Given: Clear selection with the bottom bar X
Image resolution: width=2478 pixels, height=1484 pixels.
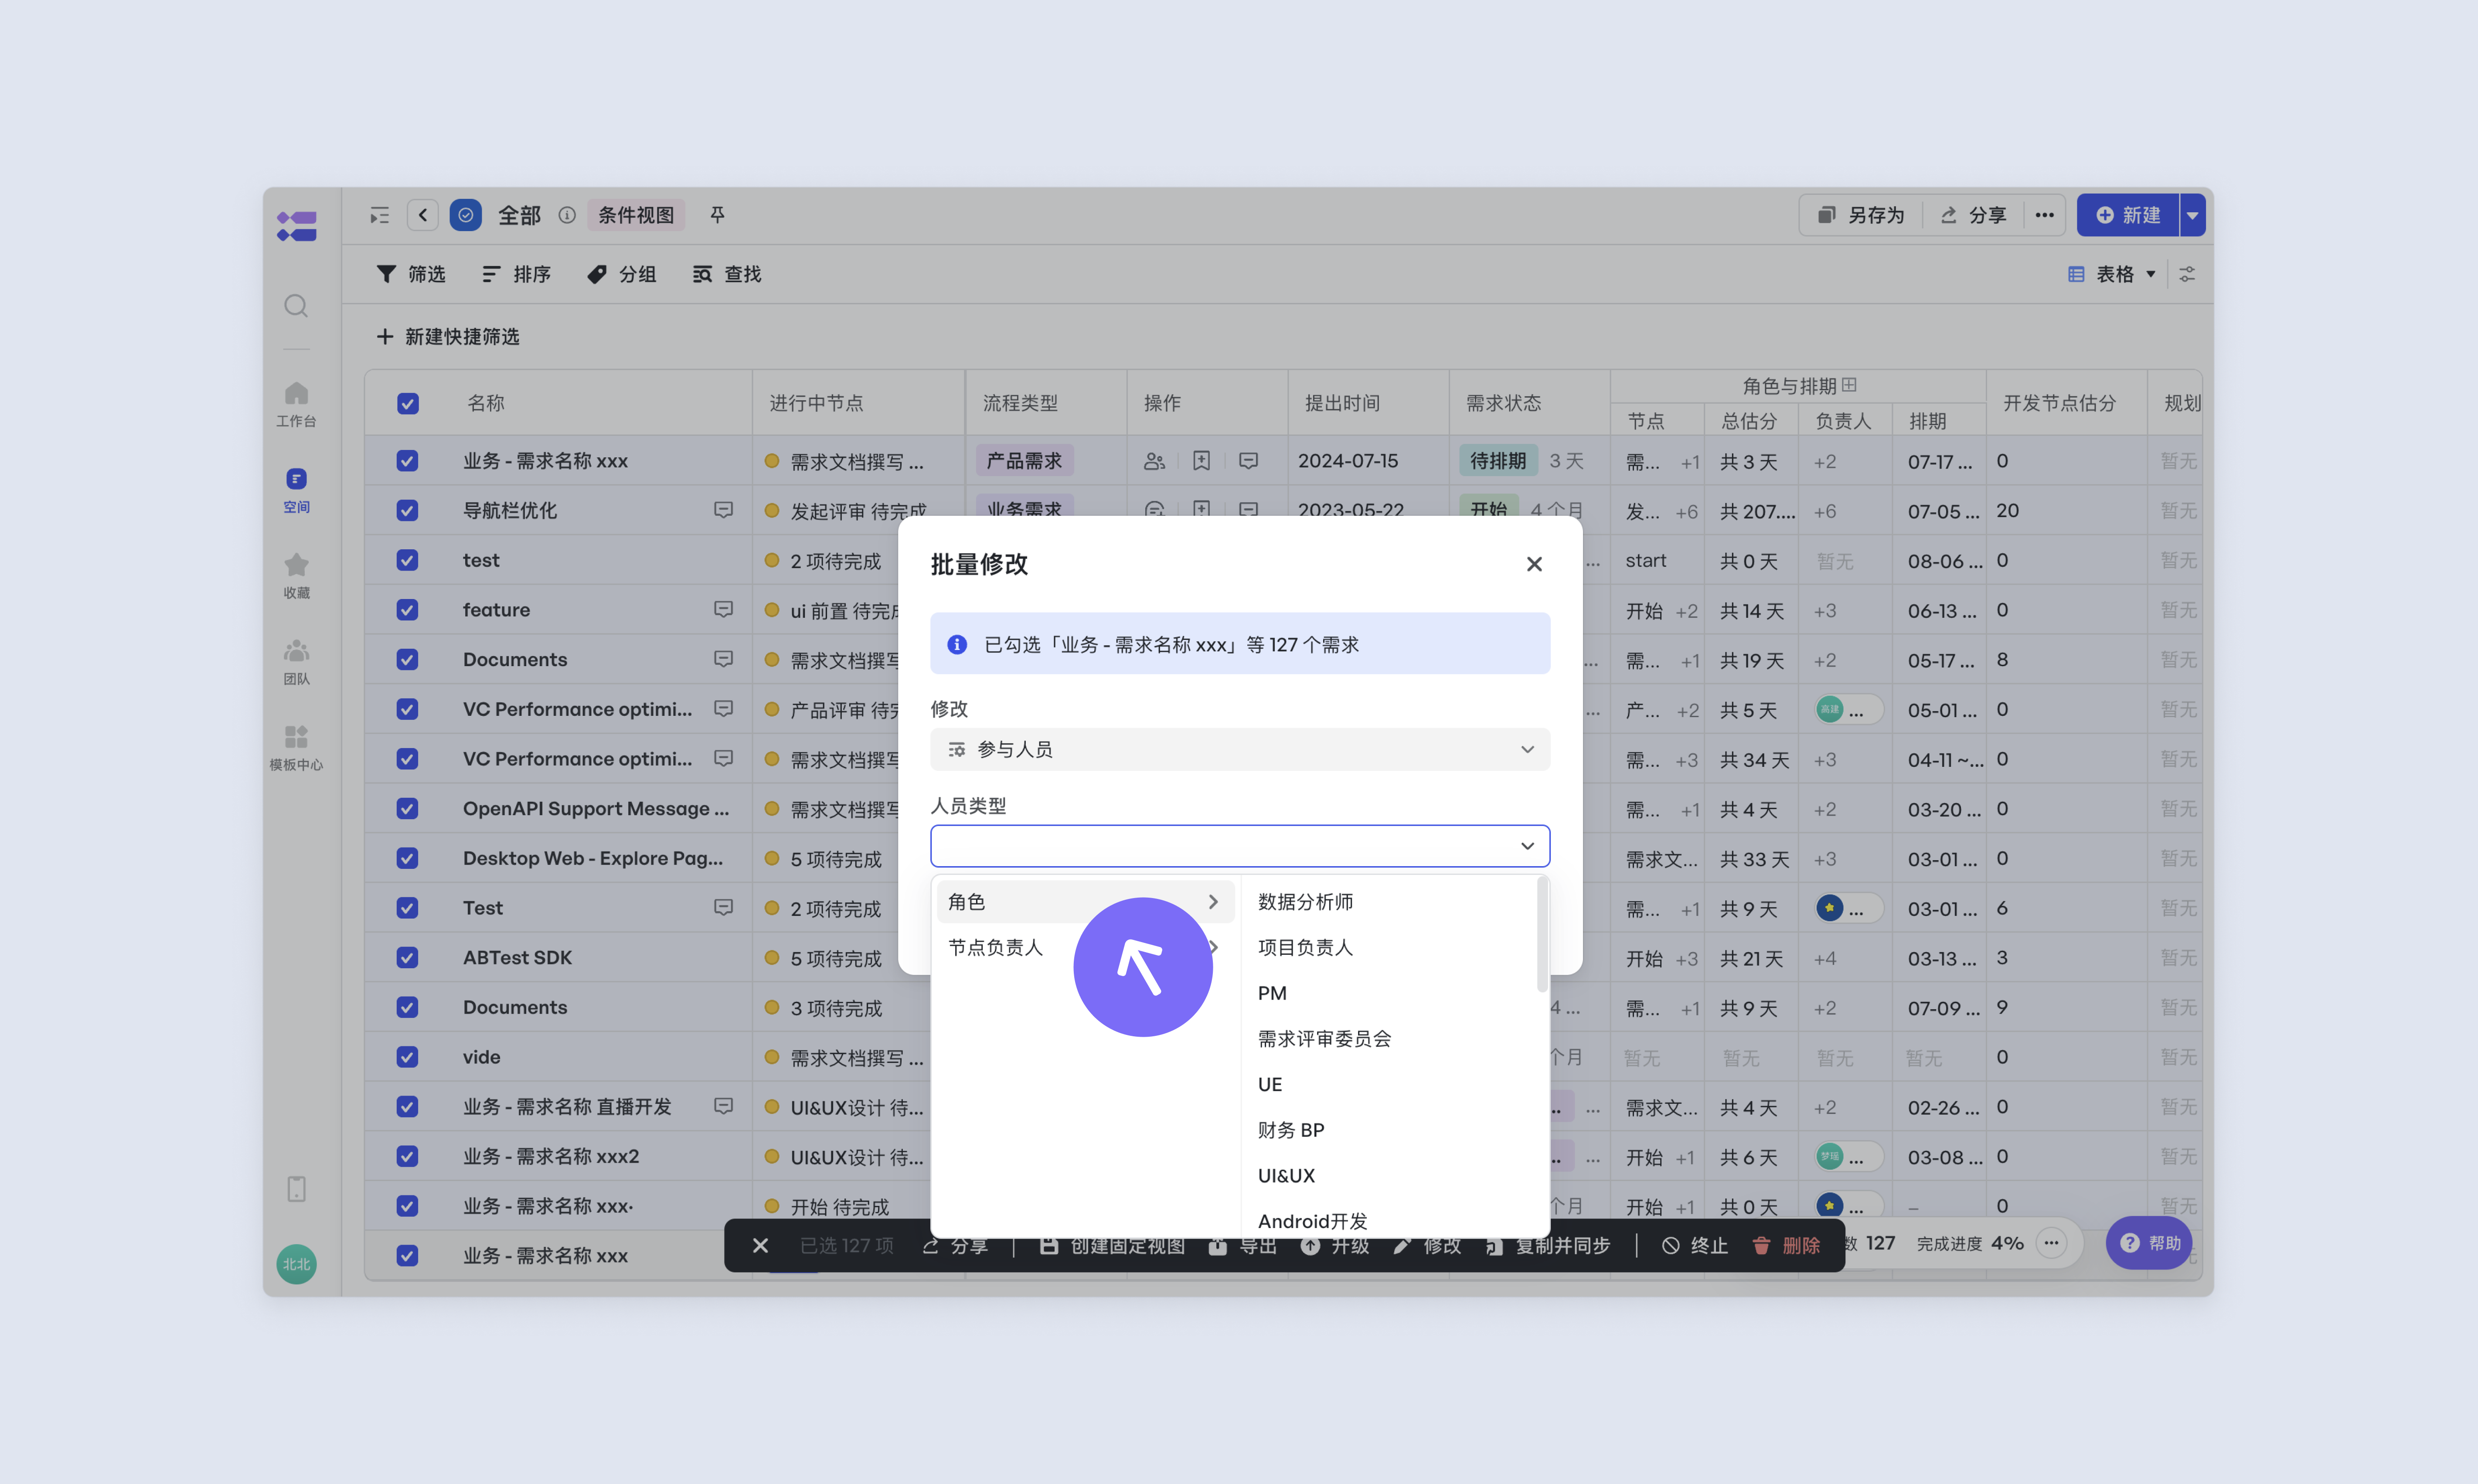Looking at the screenshot, I should click(x=760, y=1245).
